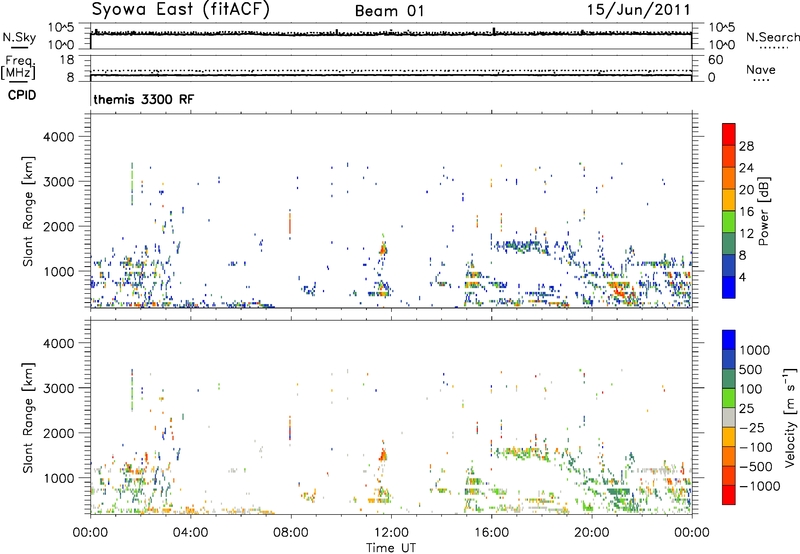
Task: Click the 3000 tick on power panel axis
Action: [59, 182]
